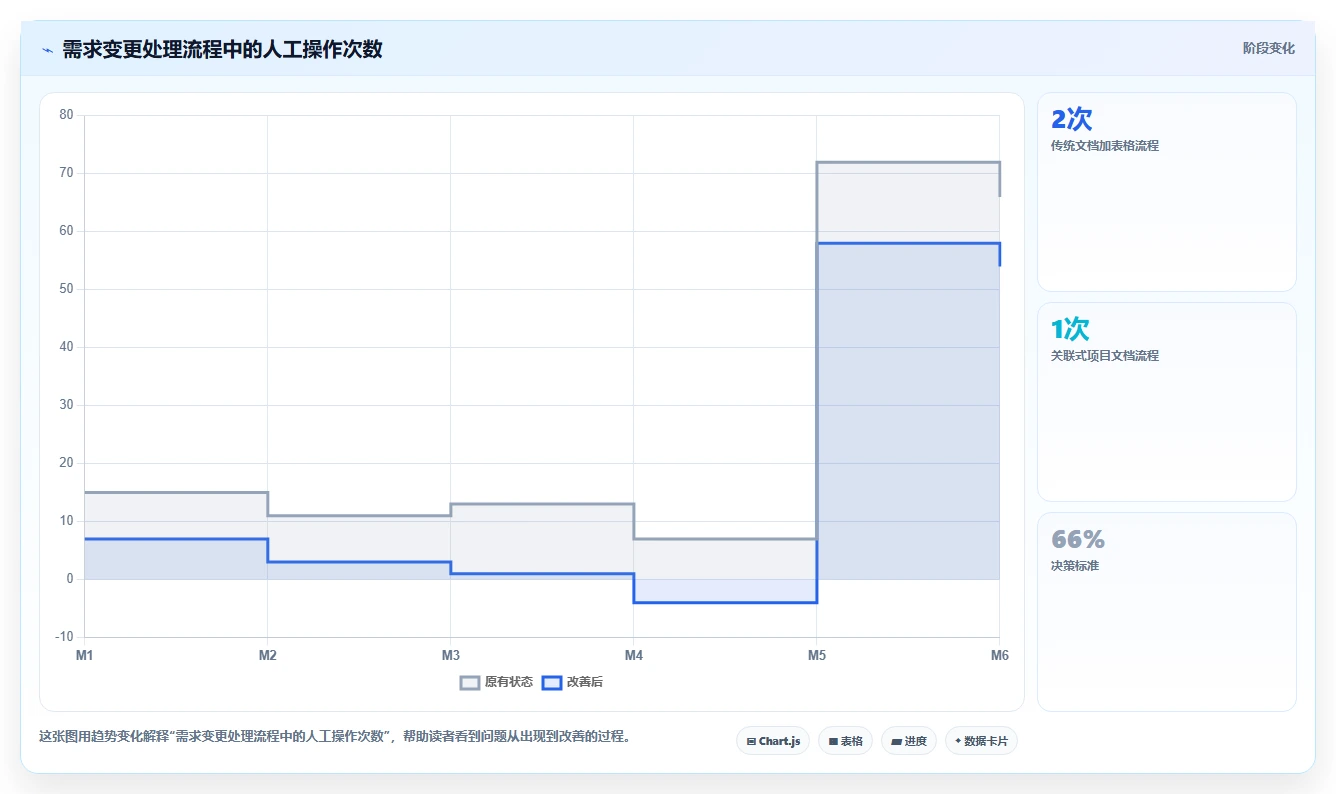Select the 数据卡片 tag
This screenshot has width=1336, height=794.
click(x=981, y=741)
